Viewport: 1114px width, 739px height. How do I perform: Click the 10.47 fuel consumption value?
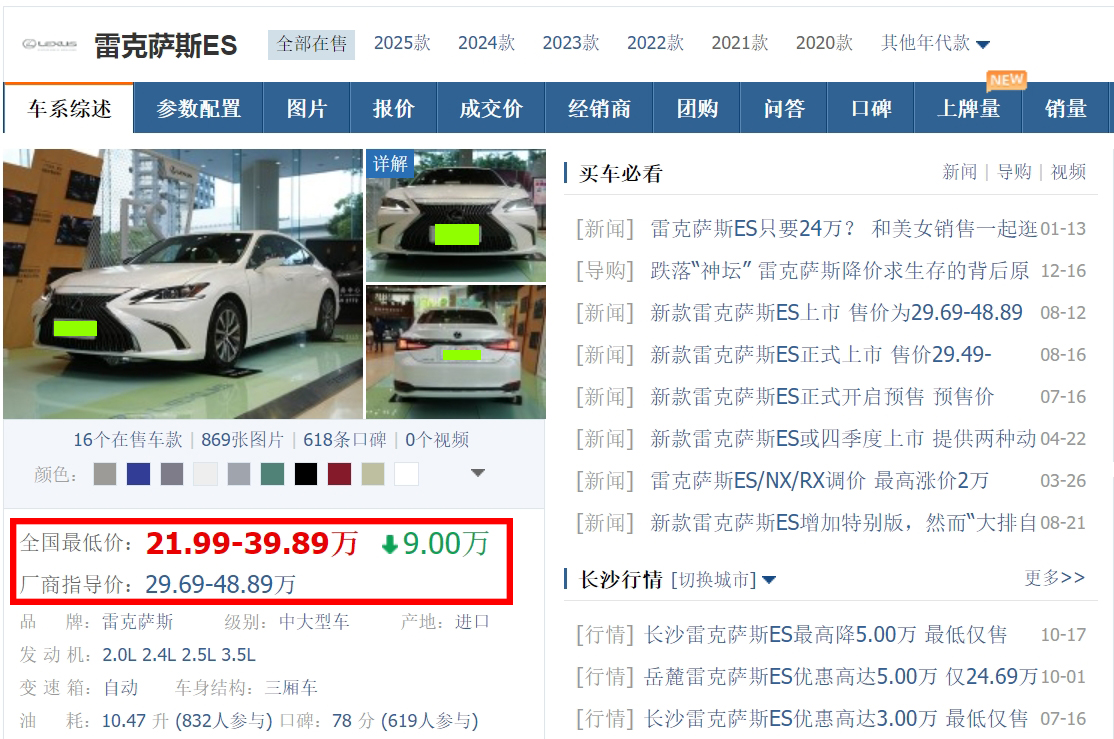click(x=124, y=721)
